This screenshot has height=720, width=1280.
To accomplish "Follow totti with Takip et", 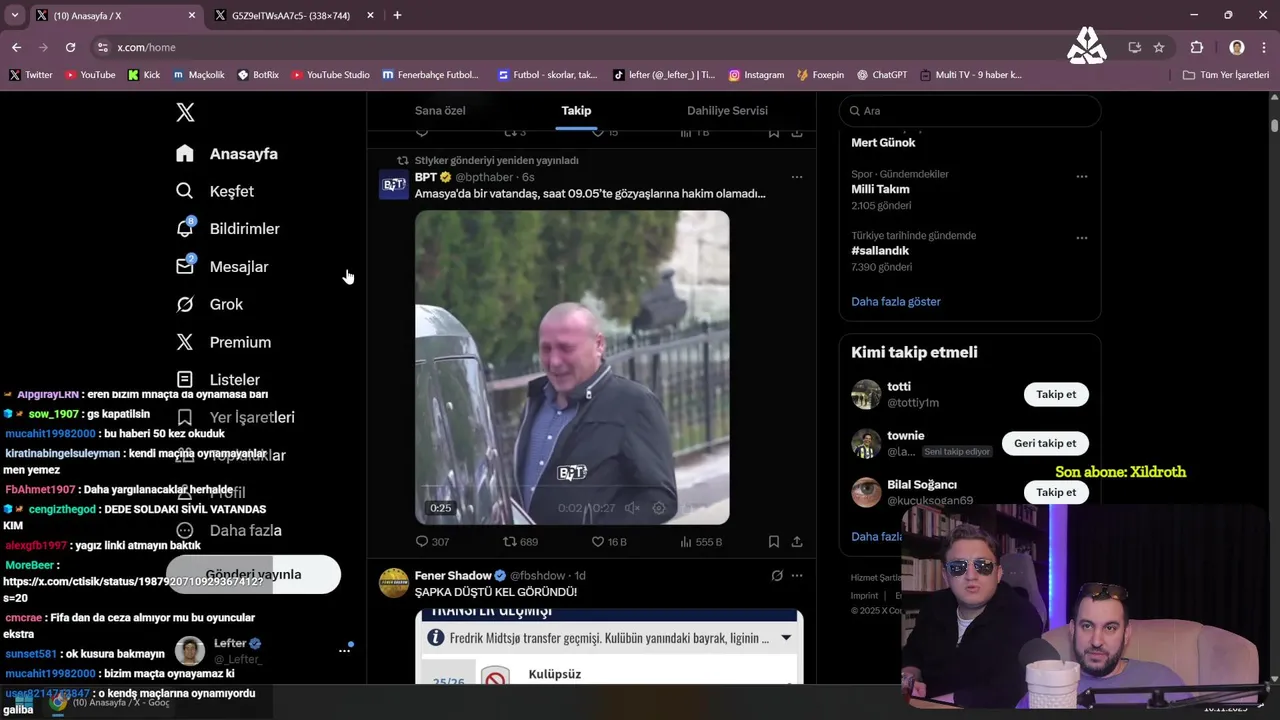I will pyautogui.click(x=1056, y=394).
